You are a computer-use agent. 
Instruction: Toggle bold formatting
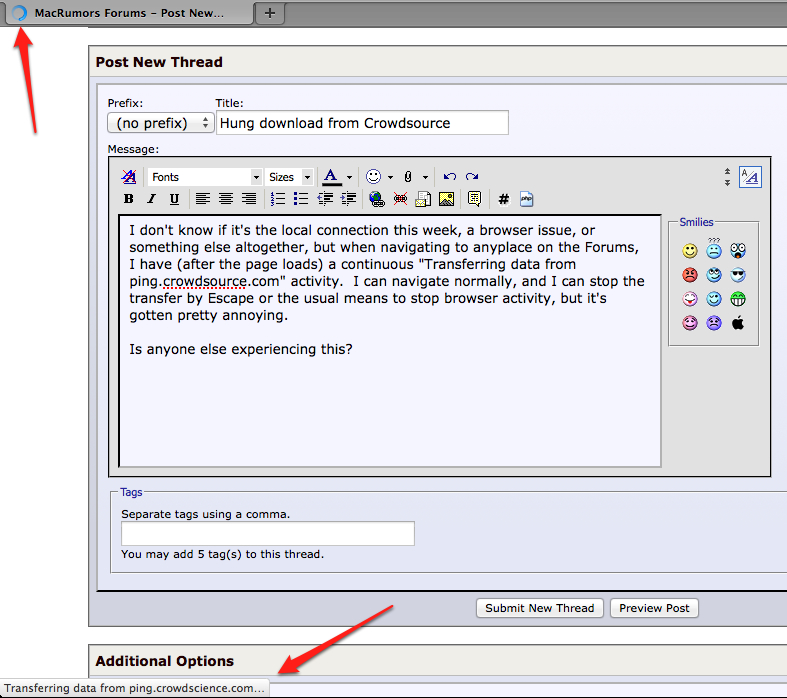128,199
